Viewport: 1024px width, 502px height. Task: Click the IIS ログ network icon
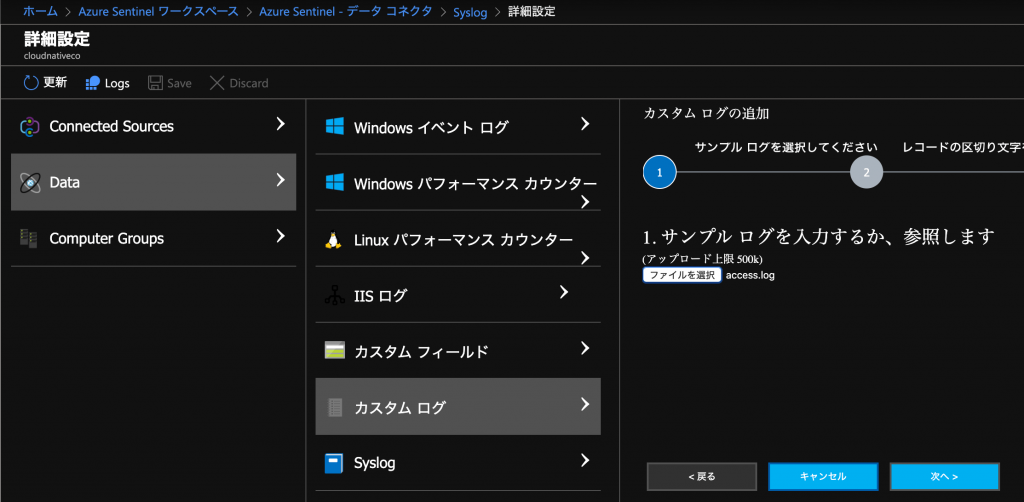point(334,296)
